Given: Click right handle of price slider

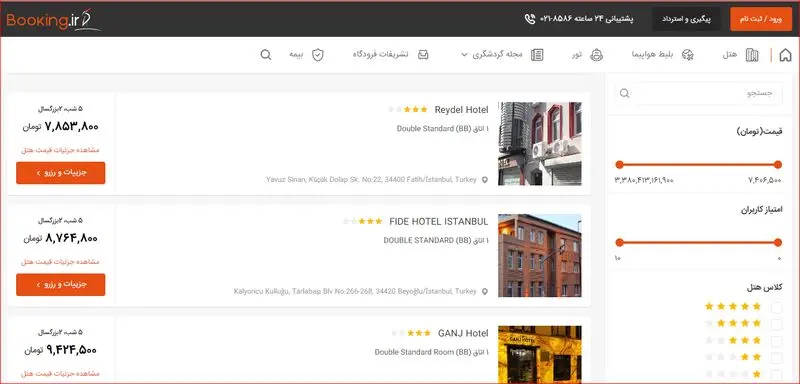Looking at the screenshot, I should pyautogui.click(x=778, y=164).
